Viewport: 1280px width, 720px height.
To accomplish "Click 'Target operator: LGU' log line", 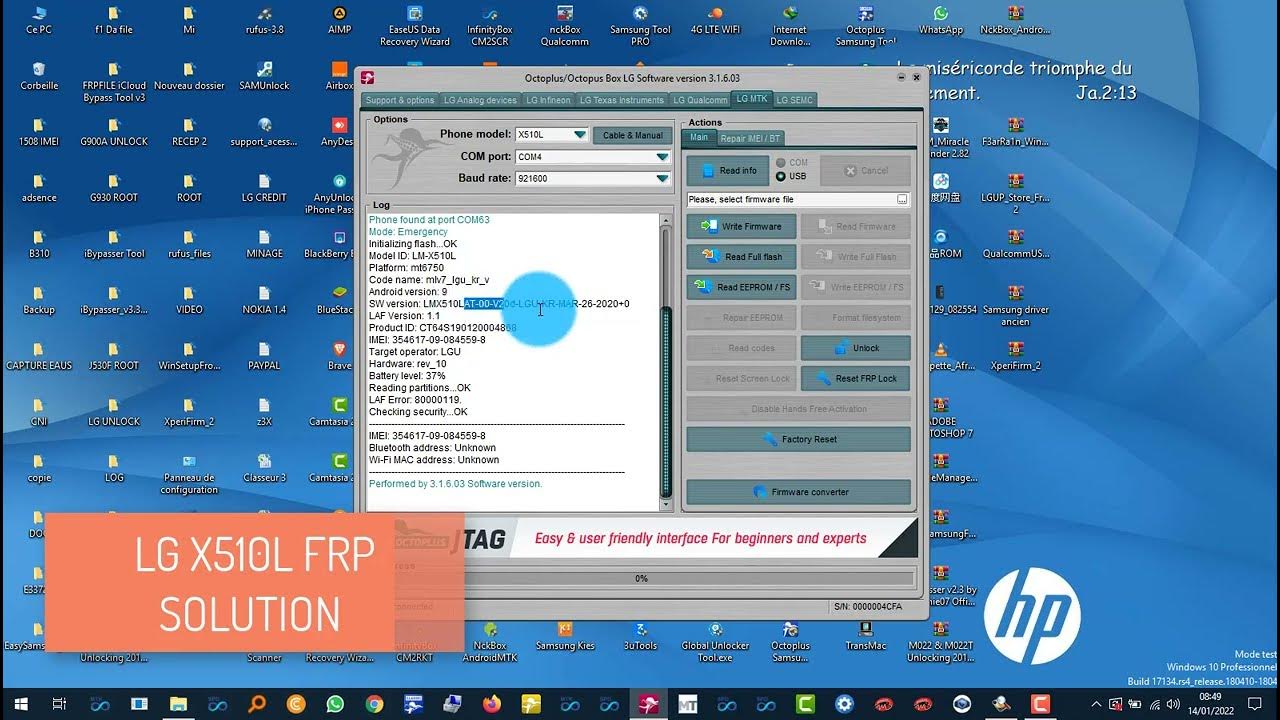I will coord(414,352).
